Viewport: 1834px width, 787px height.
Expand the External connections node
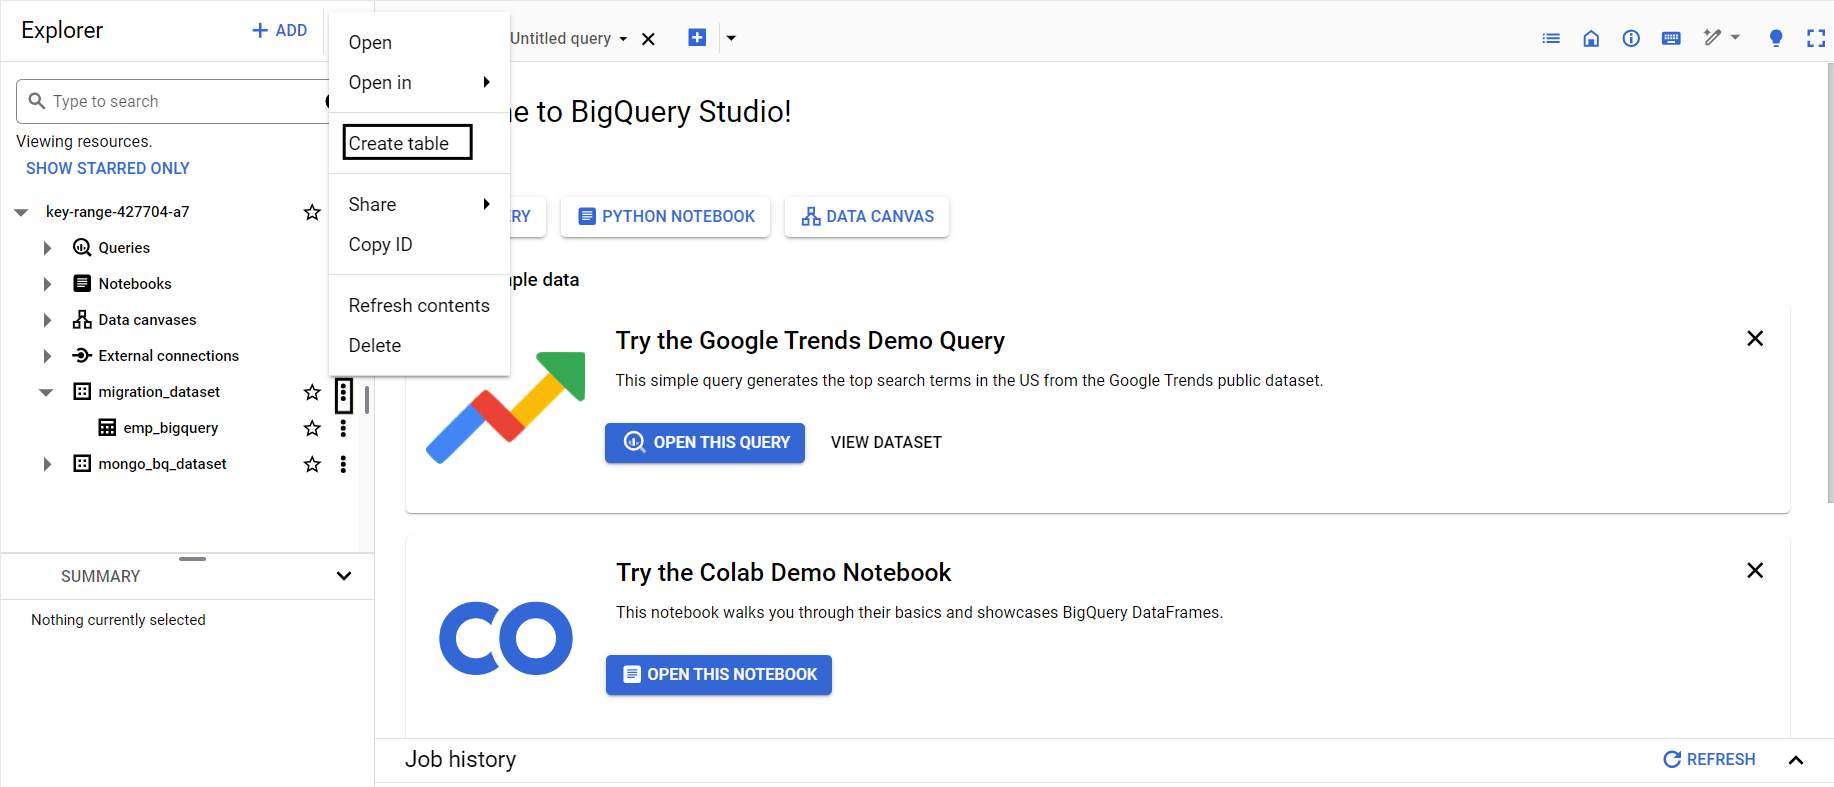(47, 356)
